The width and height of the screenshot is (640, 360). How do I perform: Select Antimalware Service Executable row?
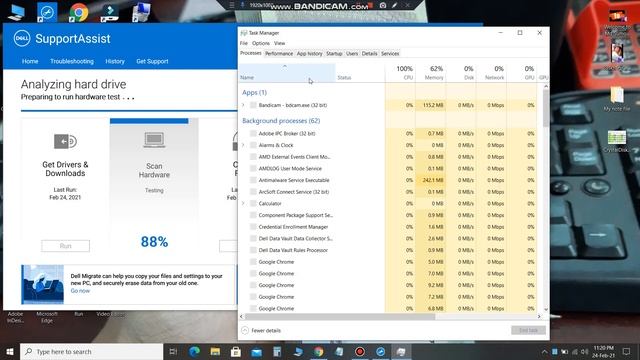coord(388,180)
